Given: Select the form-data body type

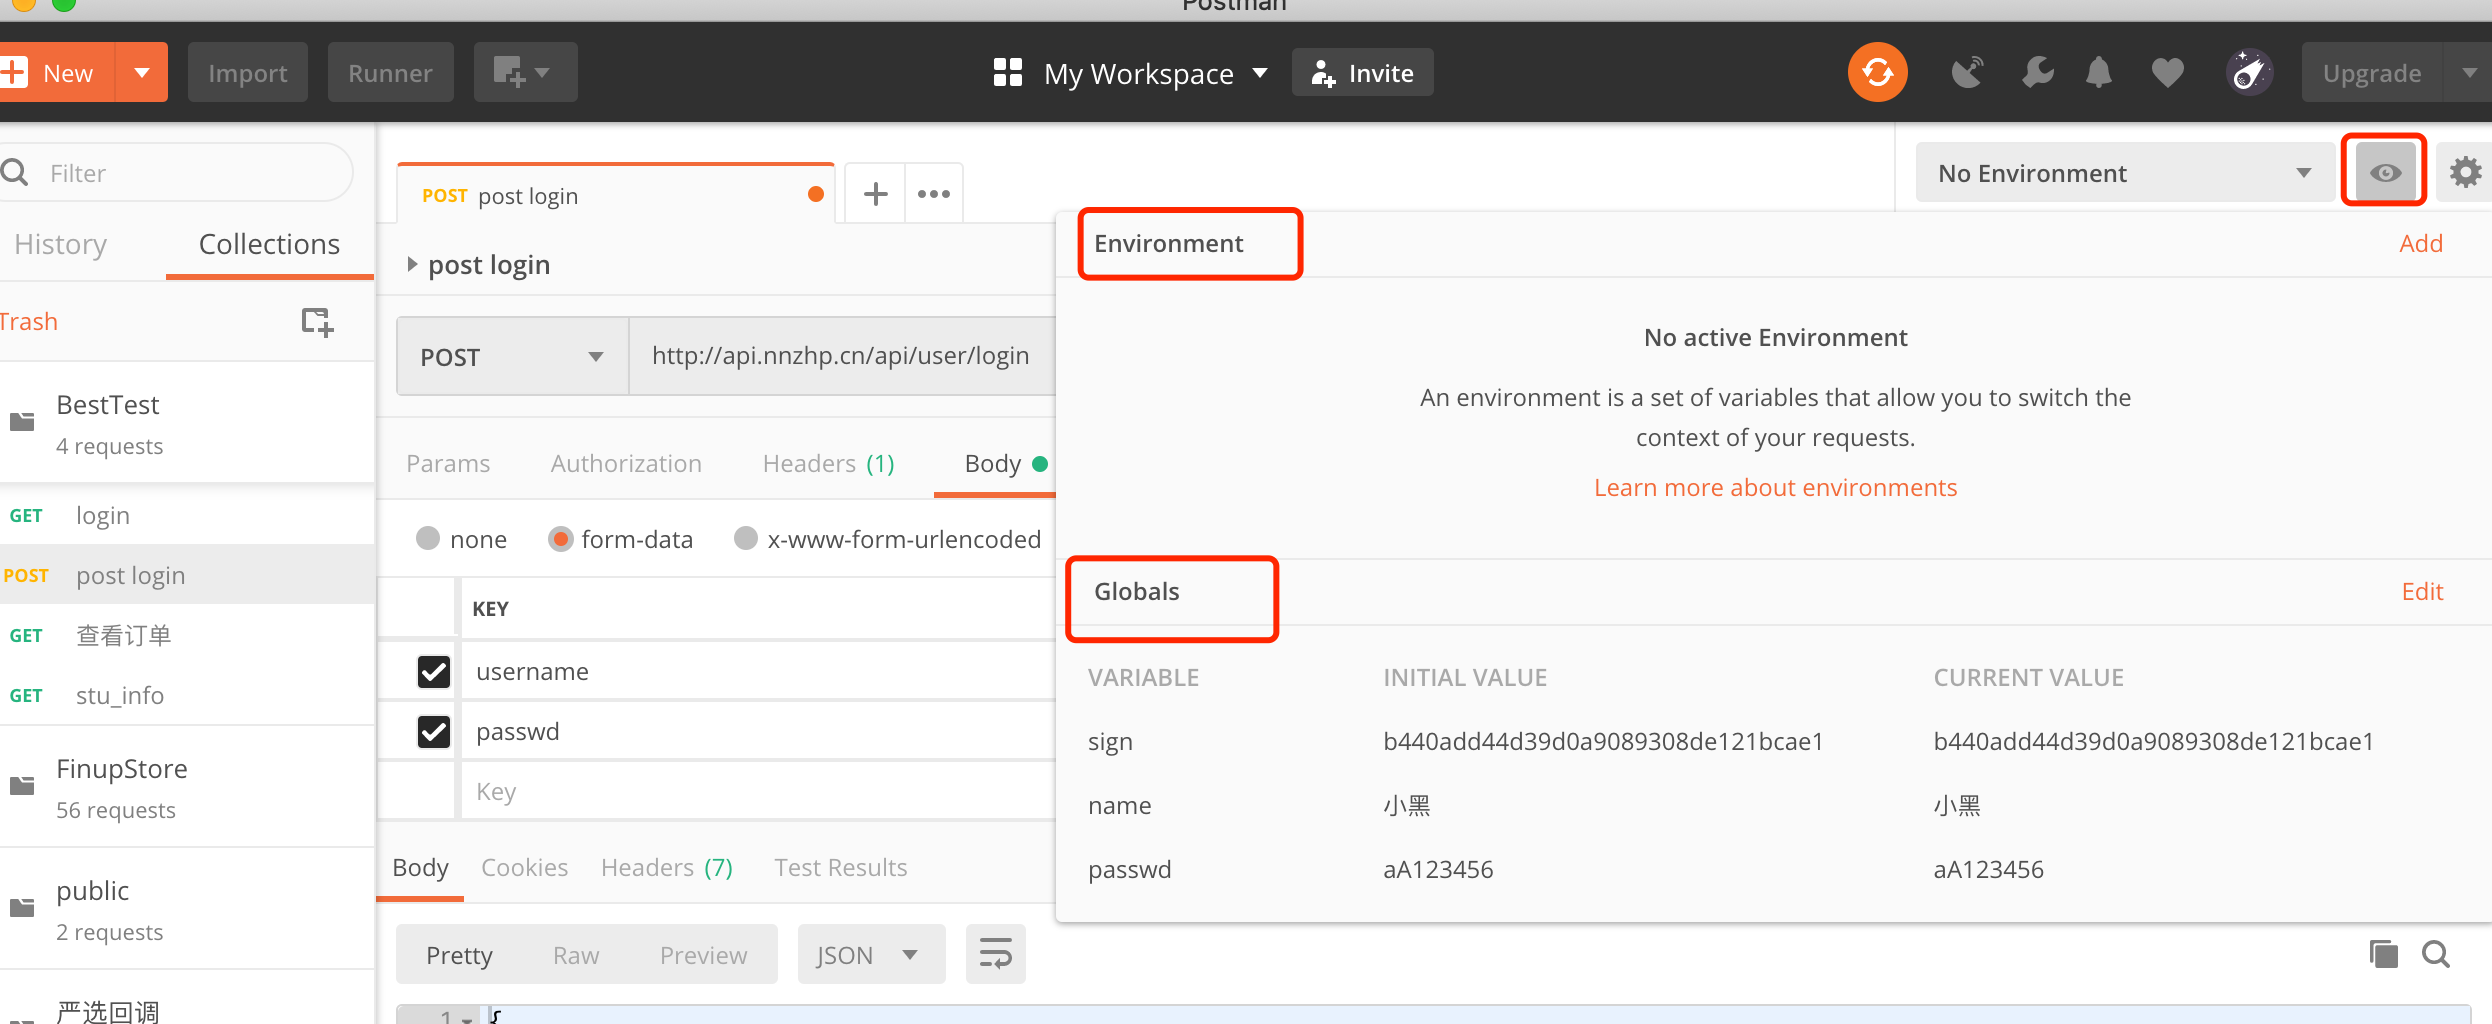Looking at the screenshot, I should click(x=560, y=539).
